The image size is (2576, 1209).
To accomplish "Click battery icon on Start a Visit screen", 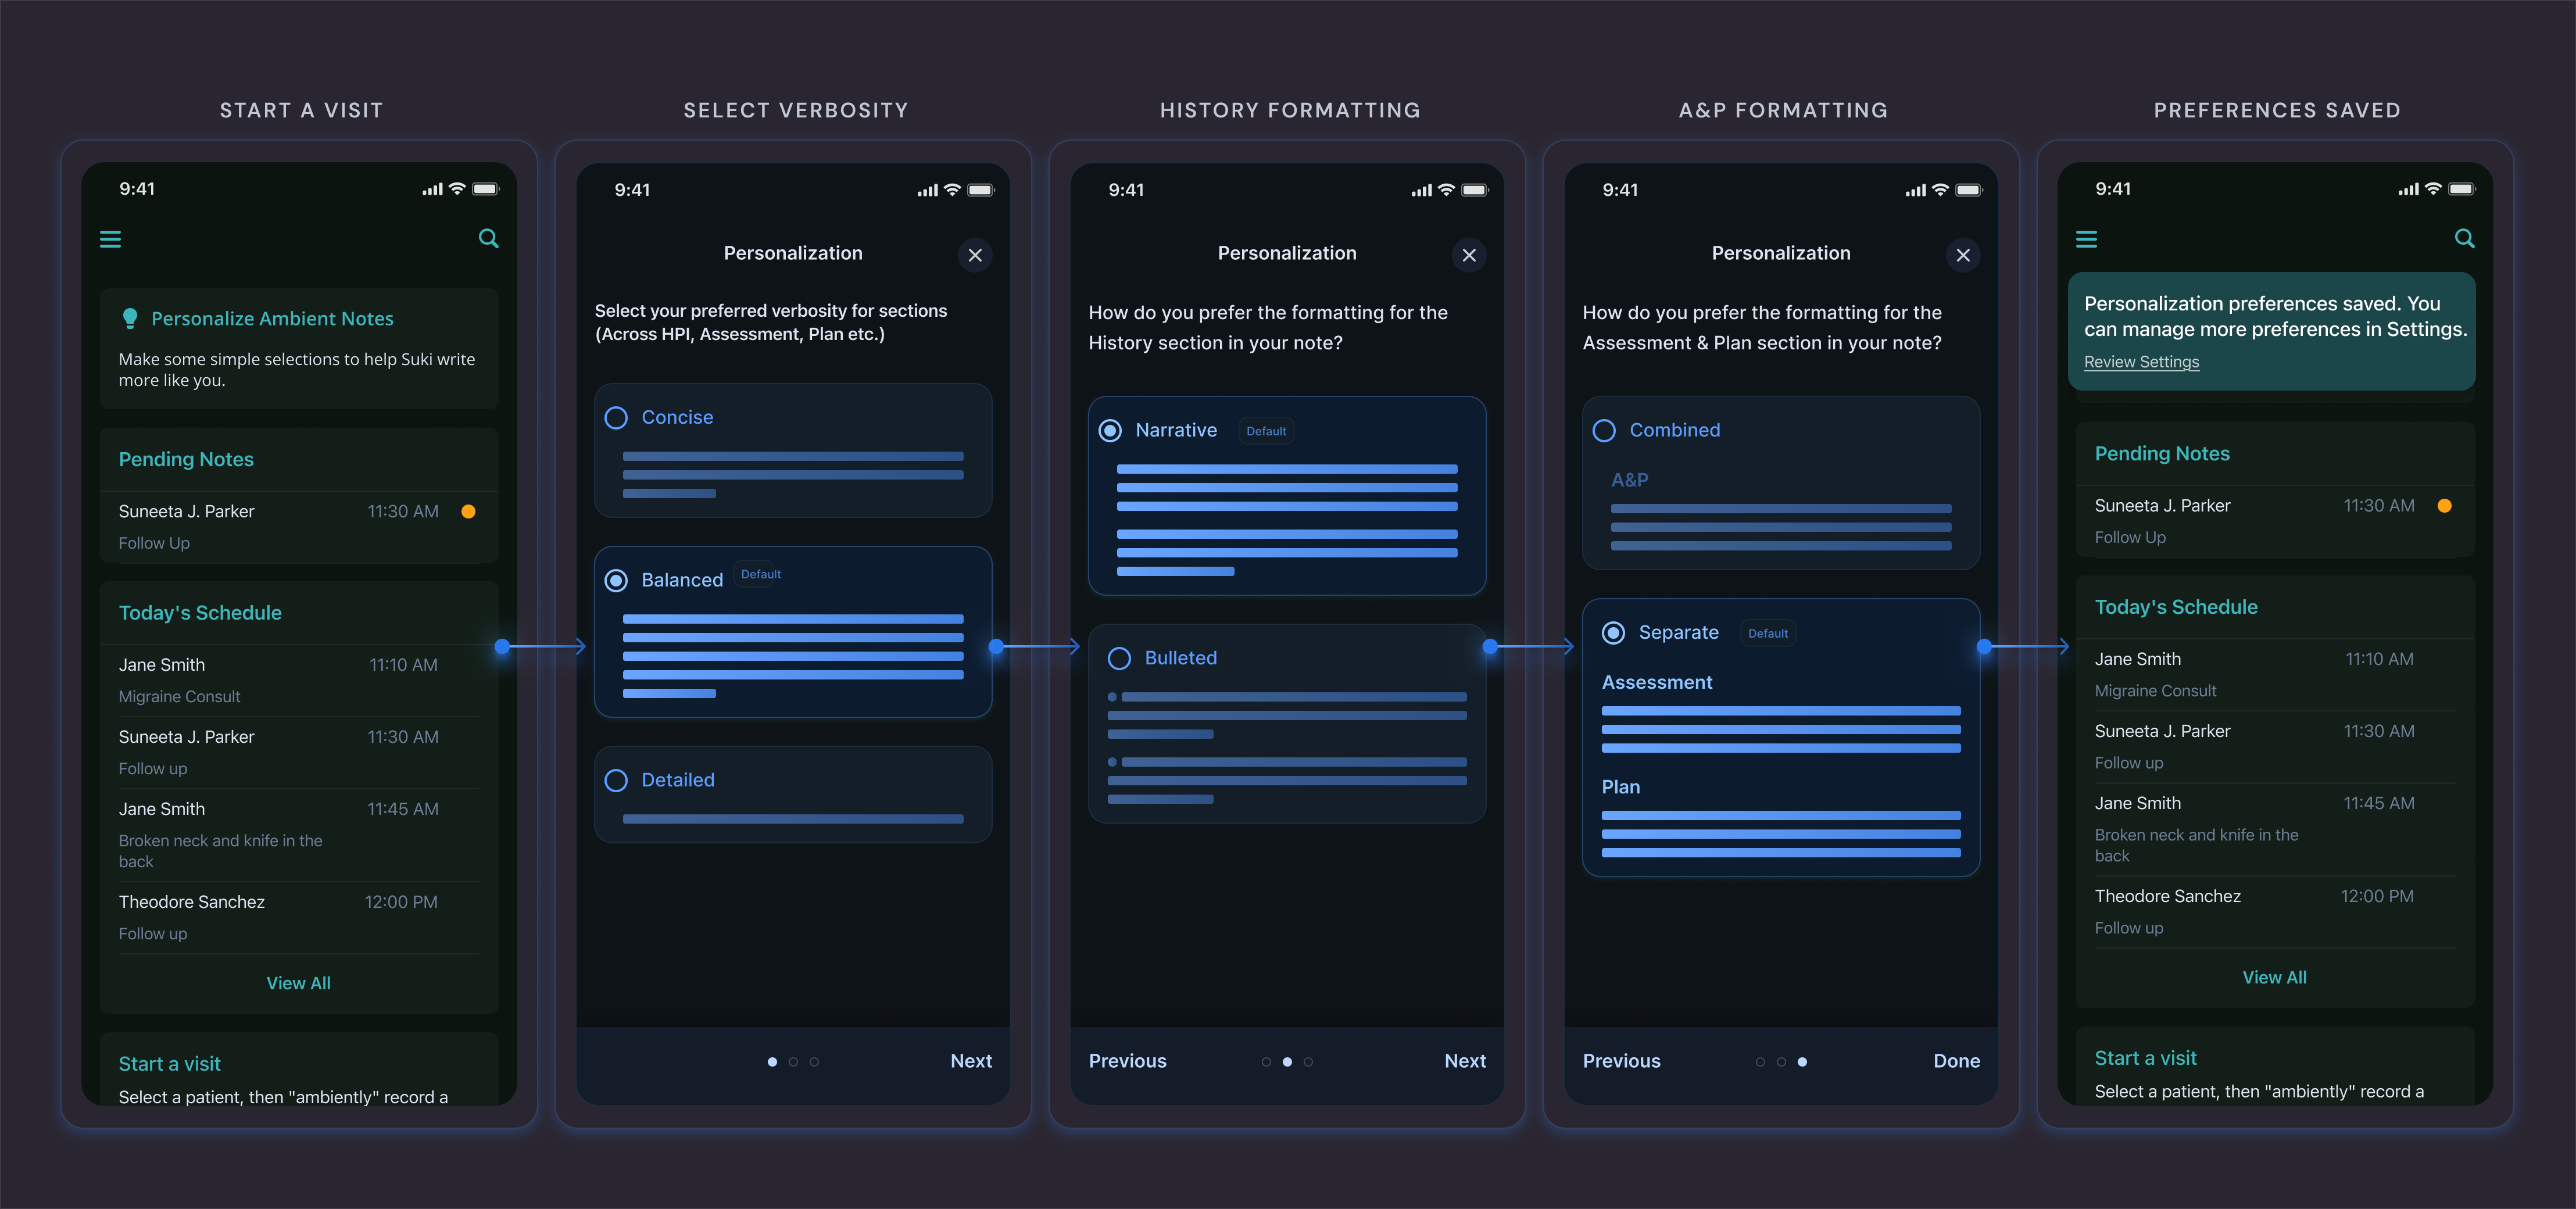I will click(485, 189).
